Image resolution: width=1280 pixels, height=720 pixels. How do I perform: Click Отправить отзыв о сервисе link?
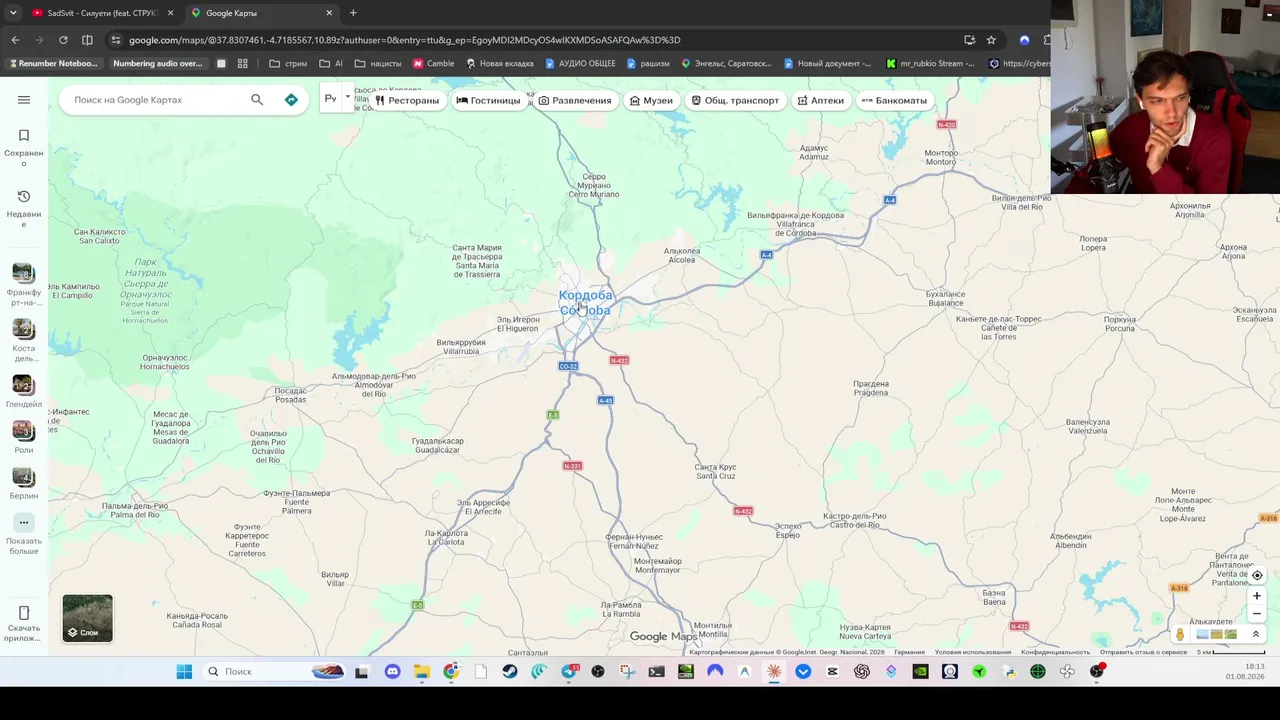(1143, 652)
